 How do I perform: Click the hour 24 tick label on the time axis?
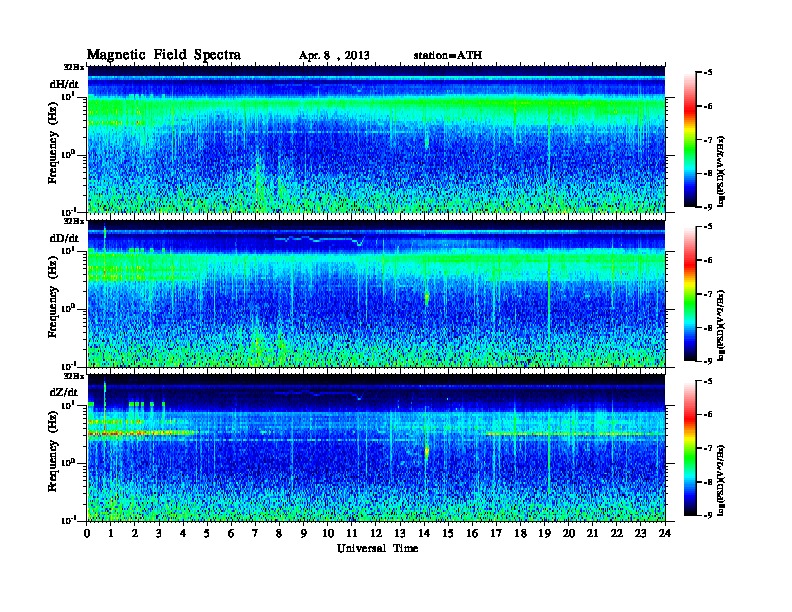point(665,534)
